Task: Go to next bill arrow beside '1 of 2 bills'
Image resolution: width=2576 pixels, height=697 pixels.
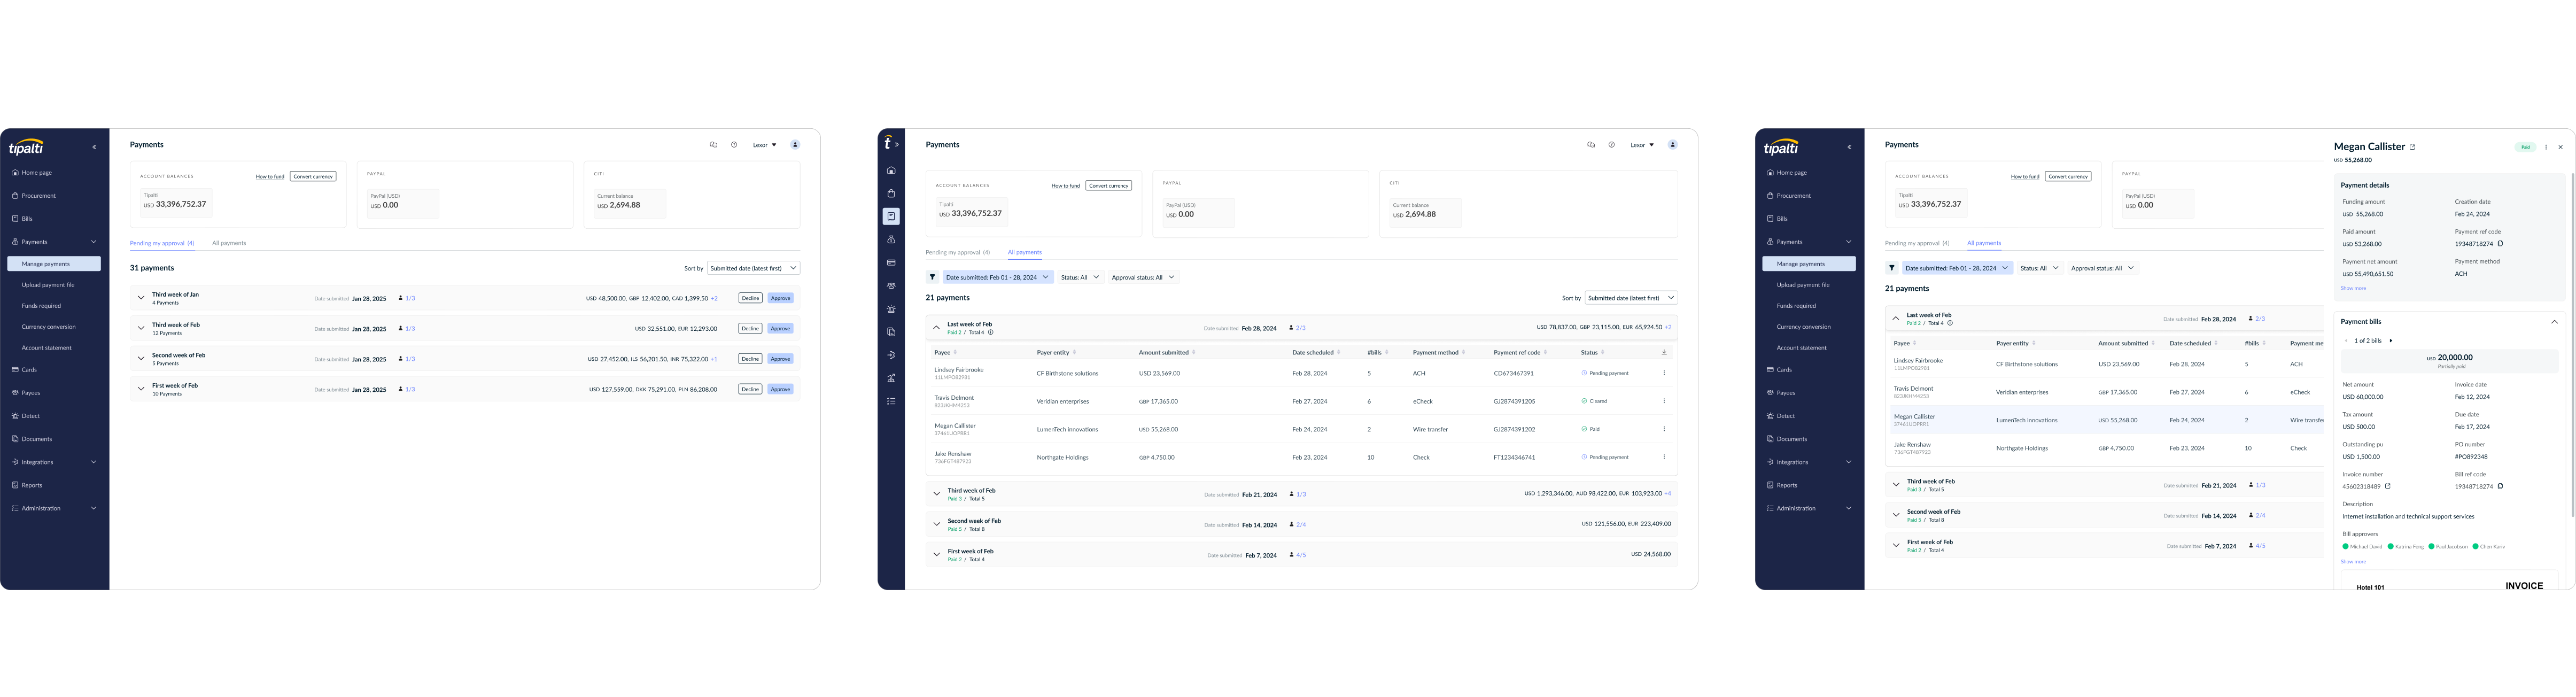Action: (2391, 341)
